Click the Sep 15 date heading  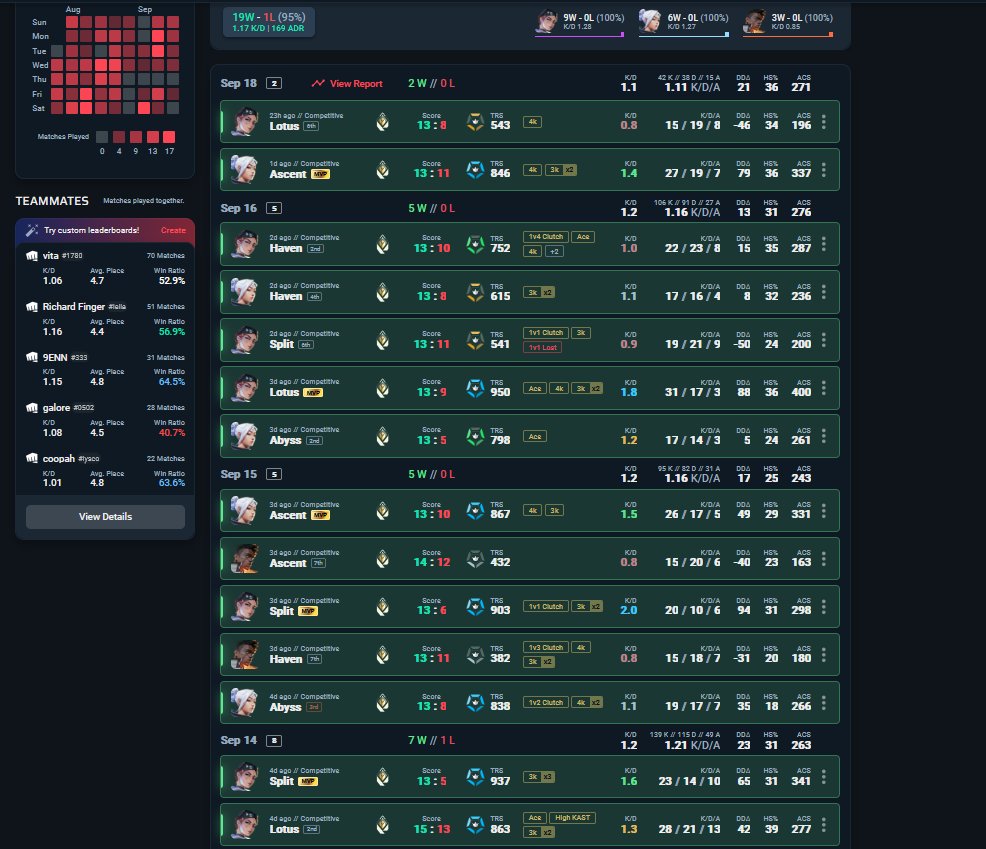(238, 474)
